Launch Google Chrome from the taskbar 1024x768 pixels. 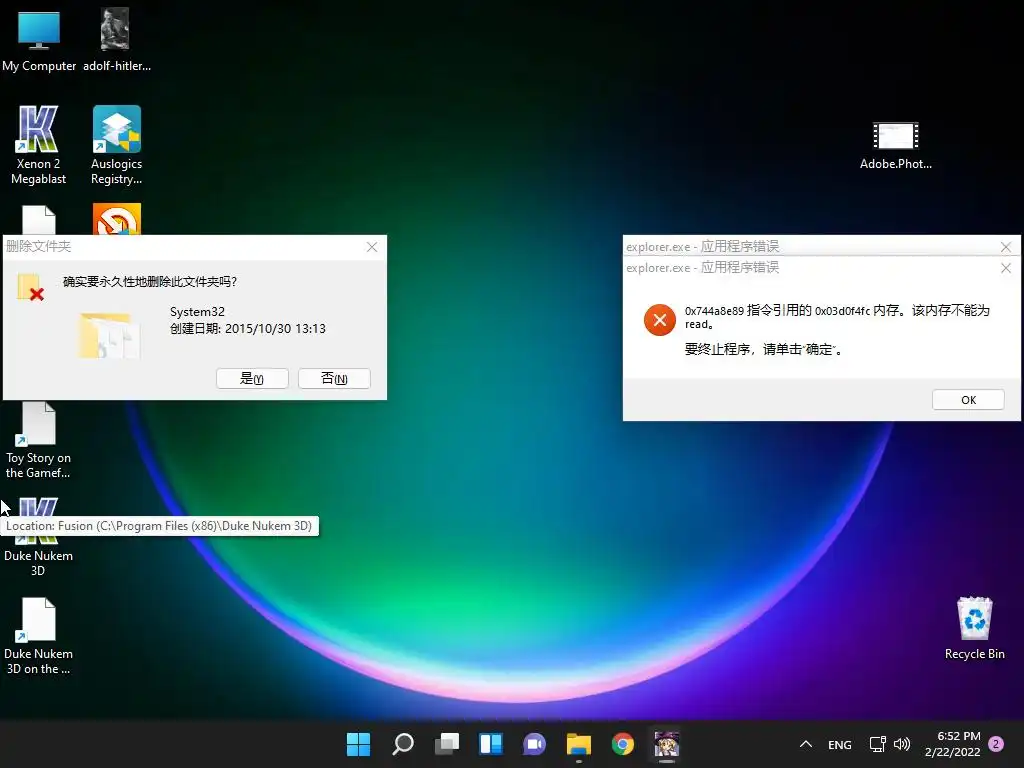tap(622, 744)
